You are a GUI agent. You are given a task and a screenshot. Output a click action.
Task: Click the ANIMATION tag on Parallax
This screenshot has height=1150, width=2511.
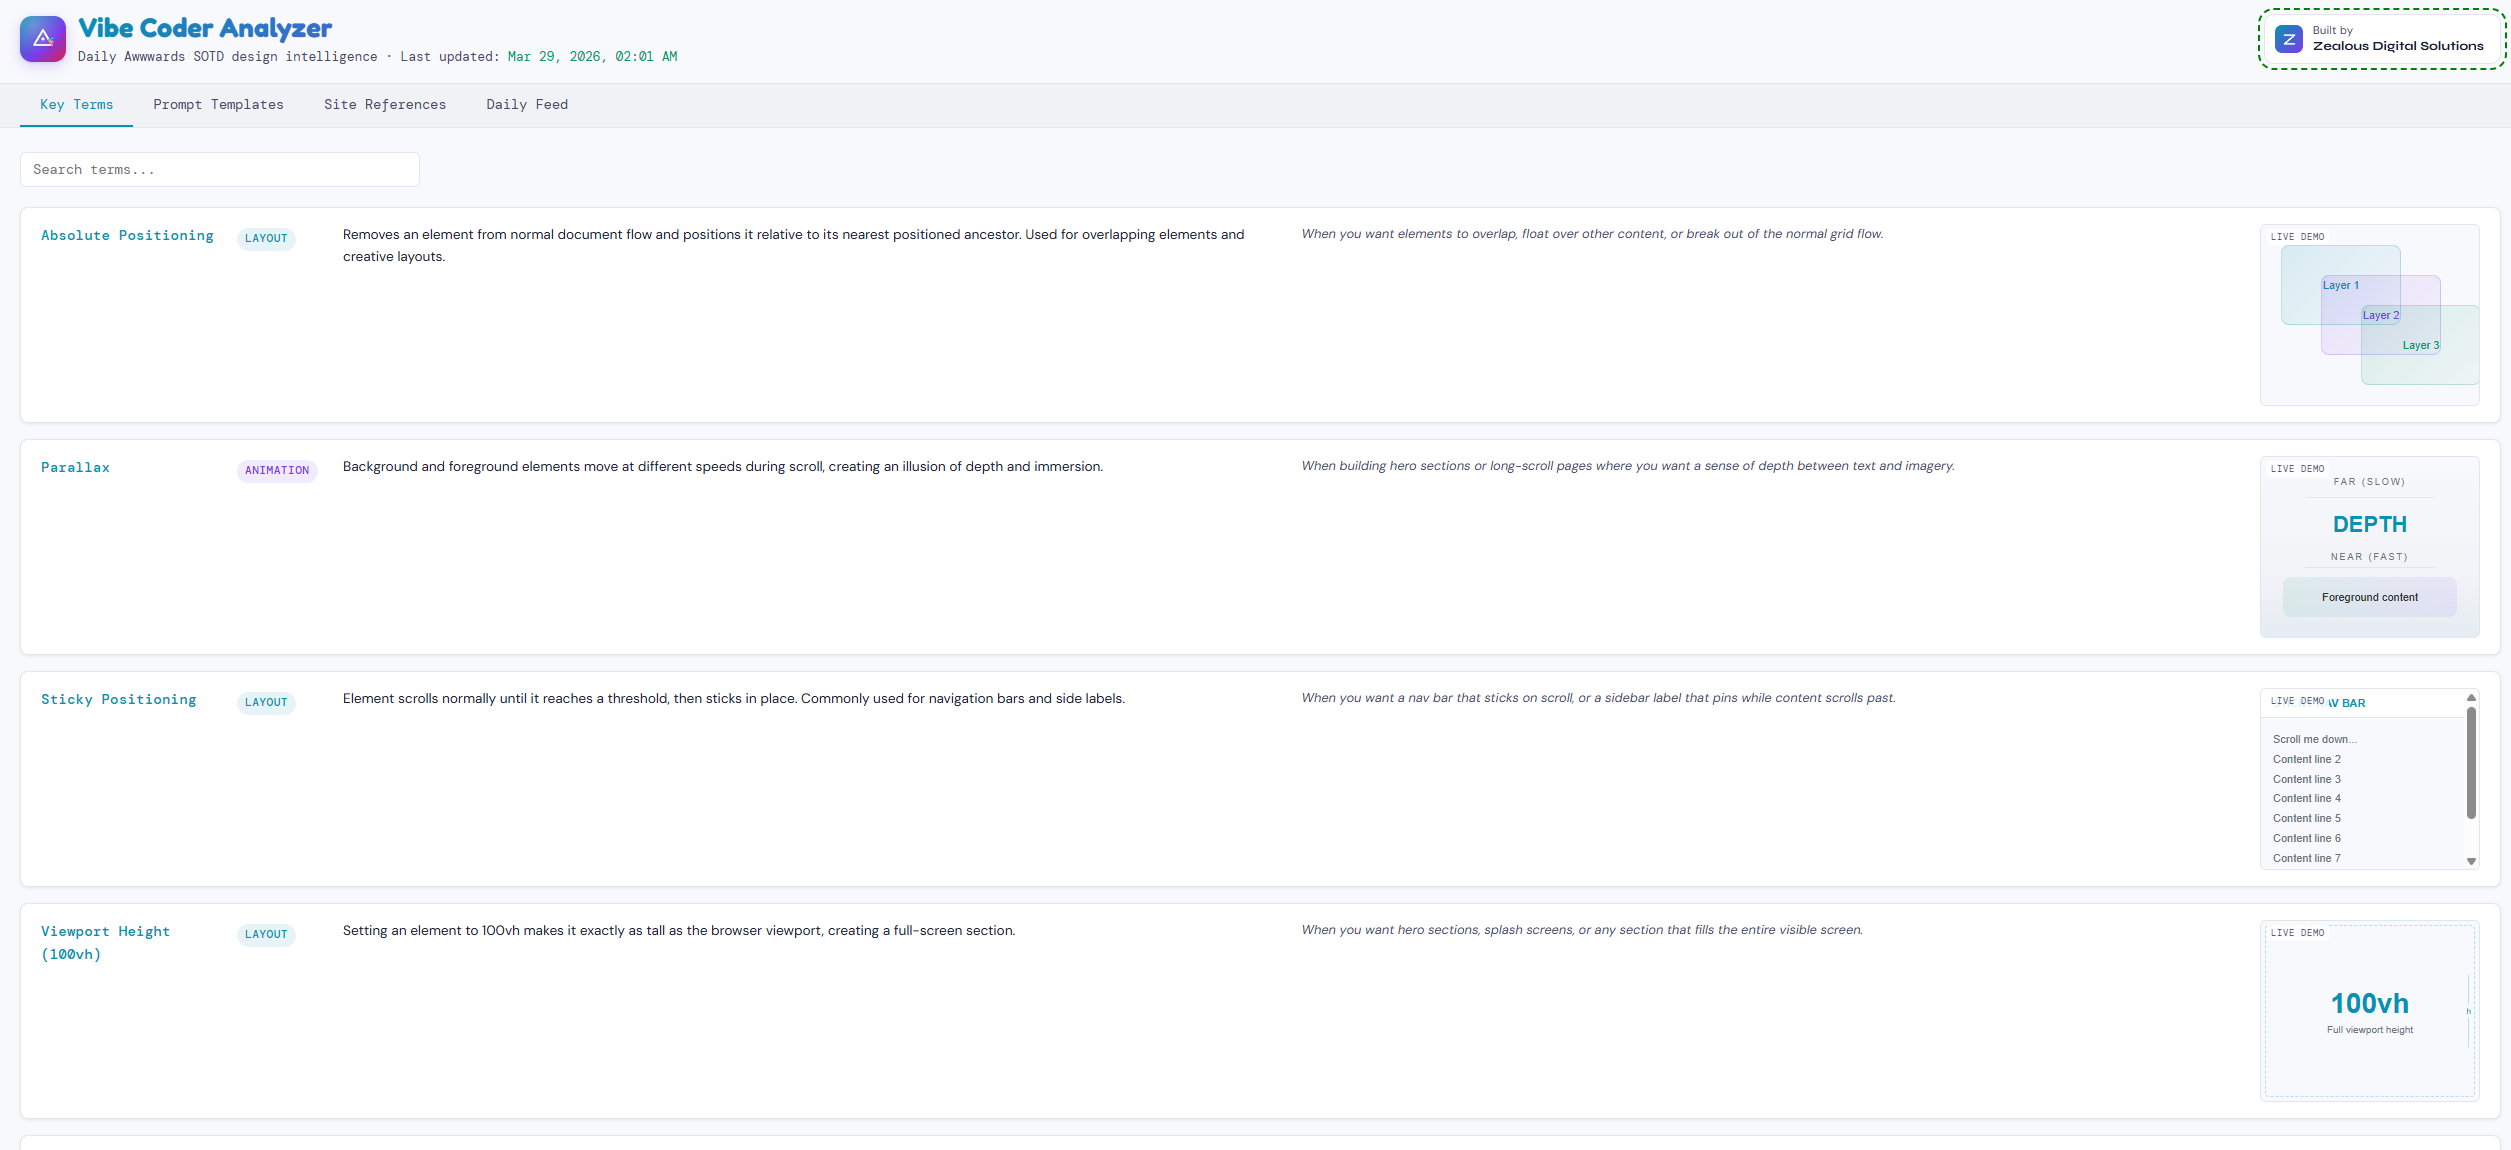point(277,471)
